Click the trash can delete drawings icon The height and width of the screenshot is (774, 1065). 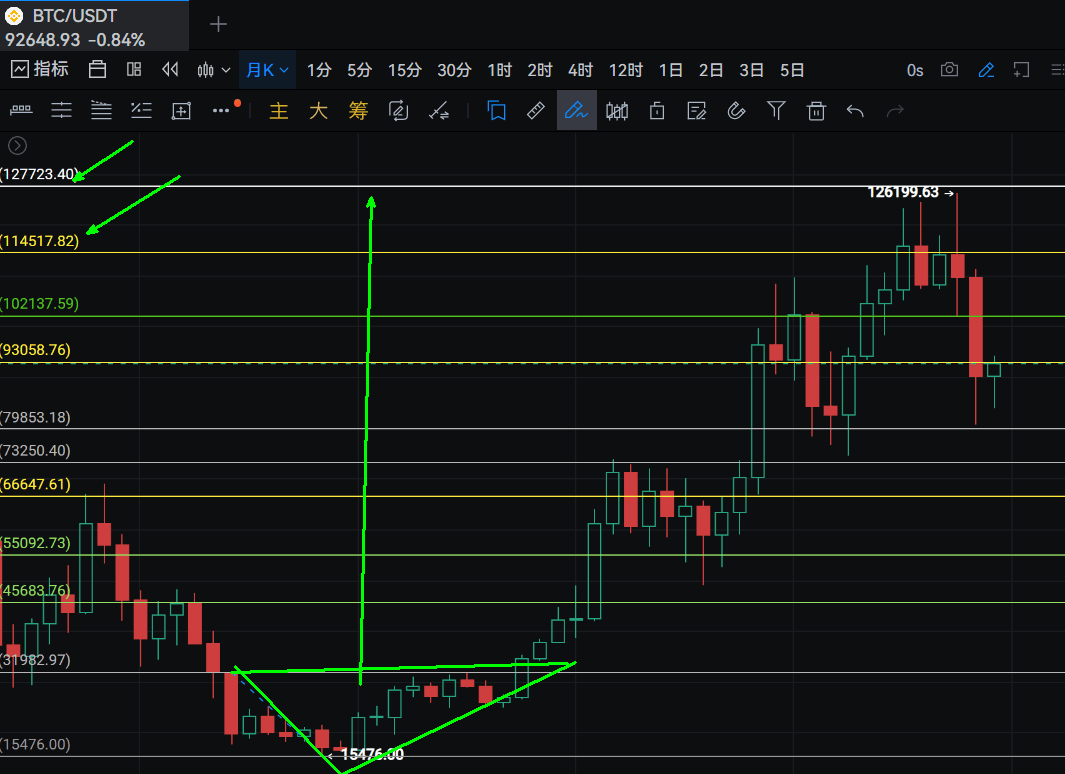point(816,110)
